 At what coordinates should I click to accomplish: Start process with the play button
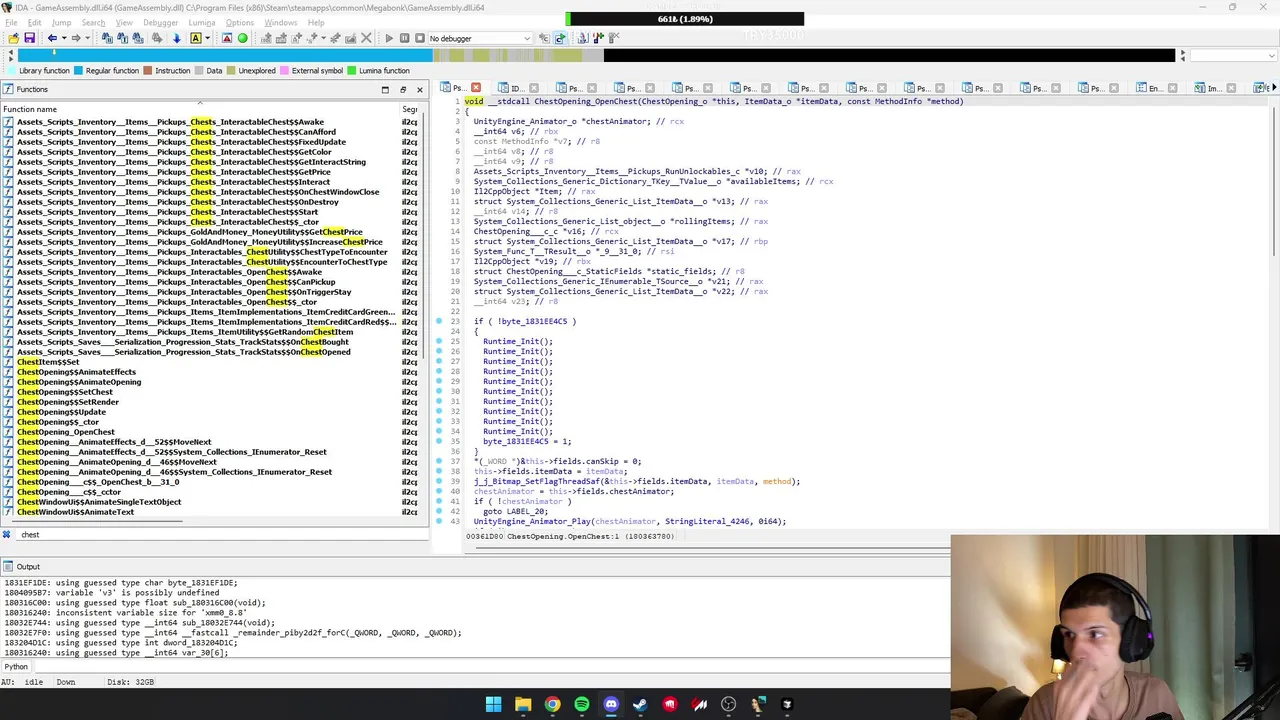coord(389,38)
